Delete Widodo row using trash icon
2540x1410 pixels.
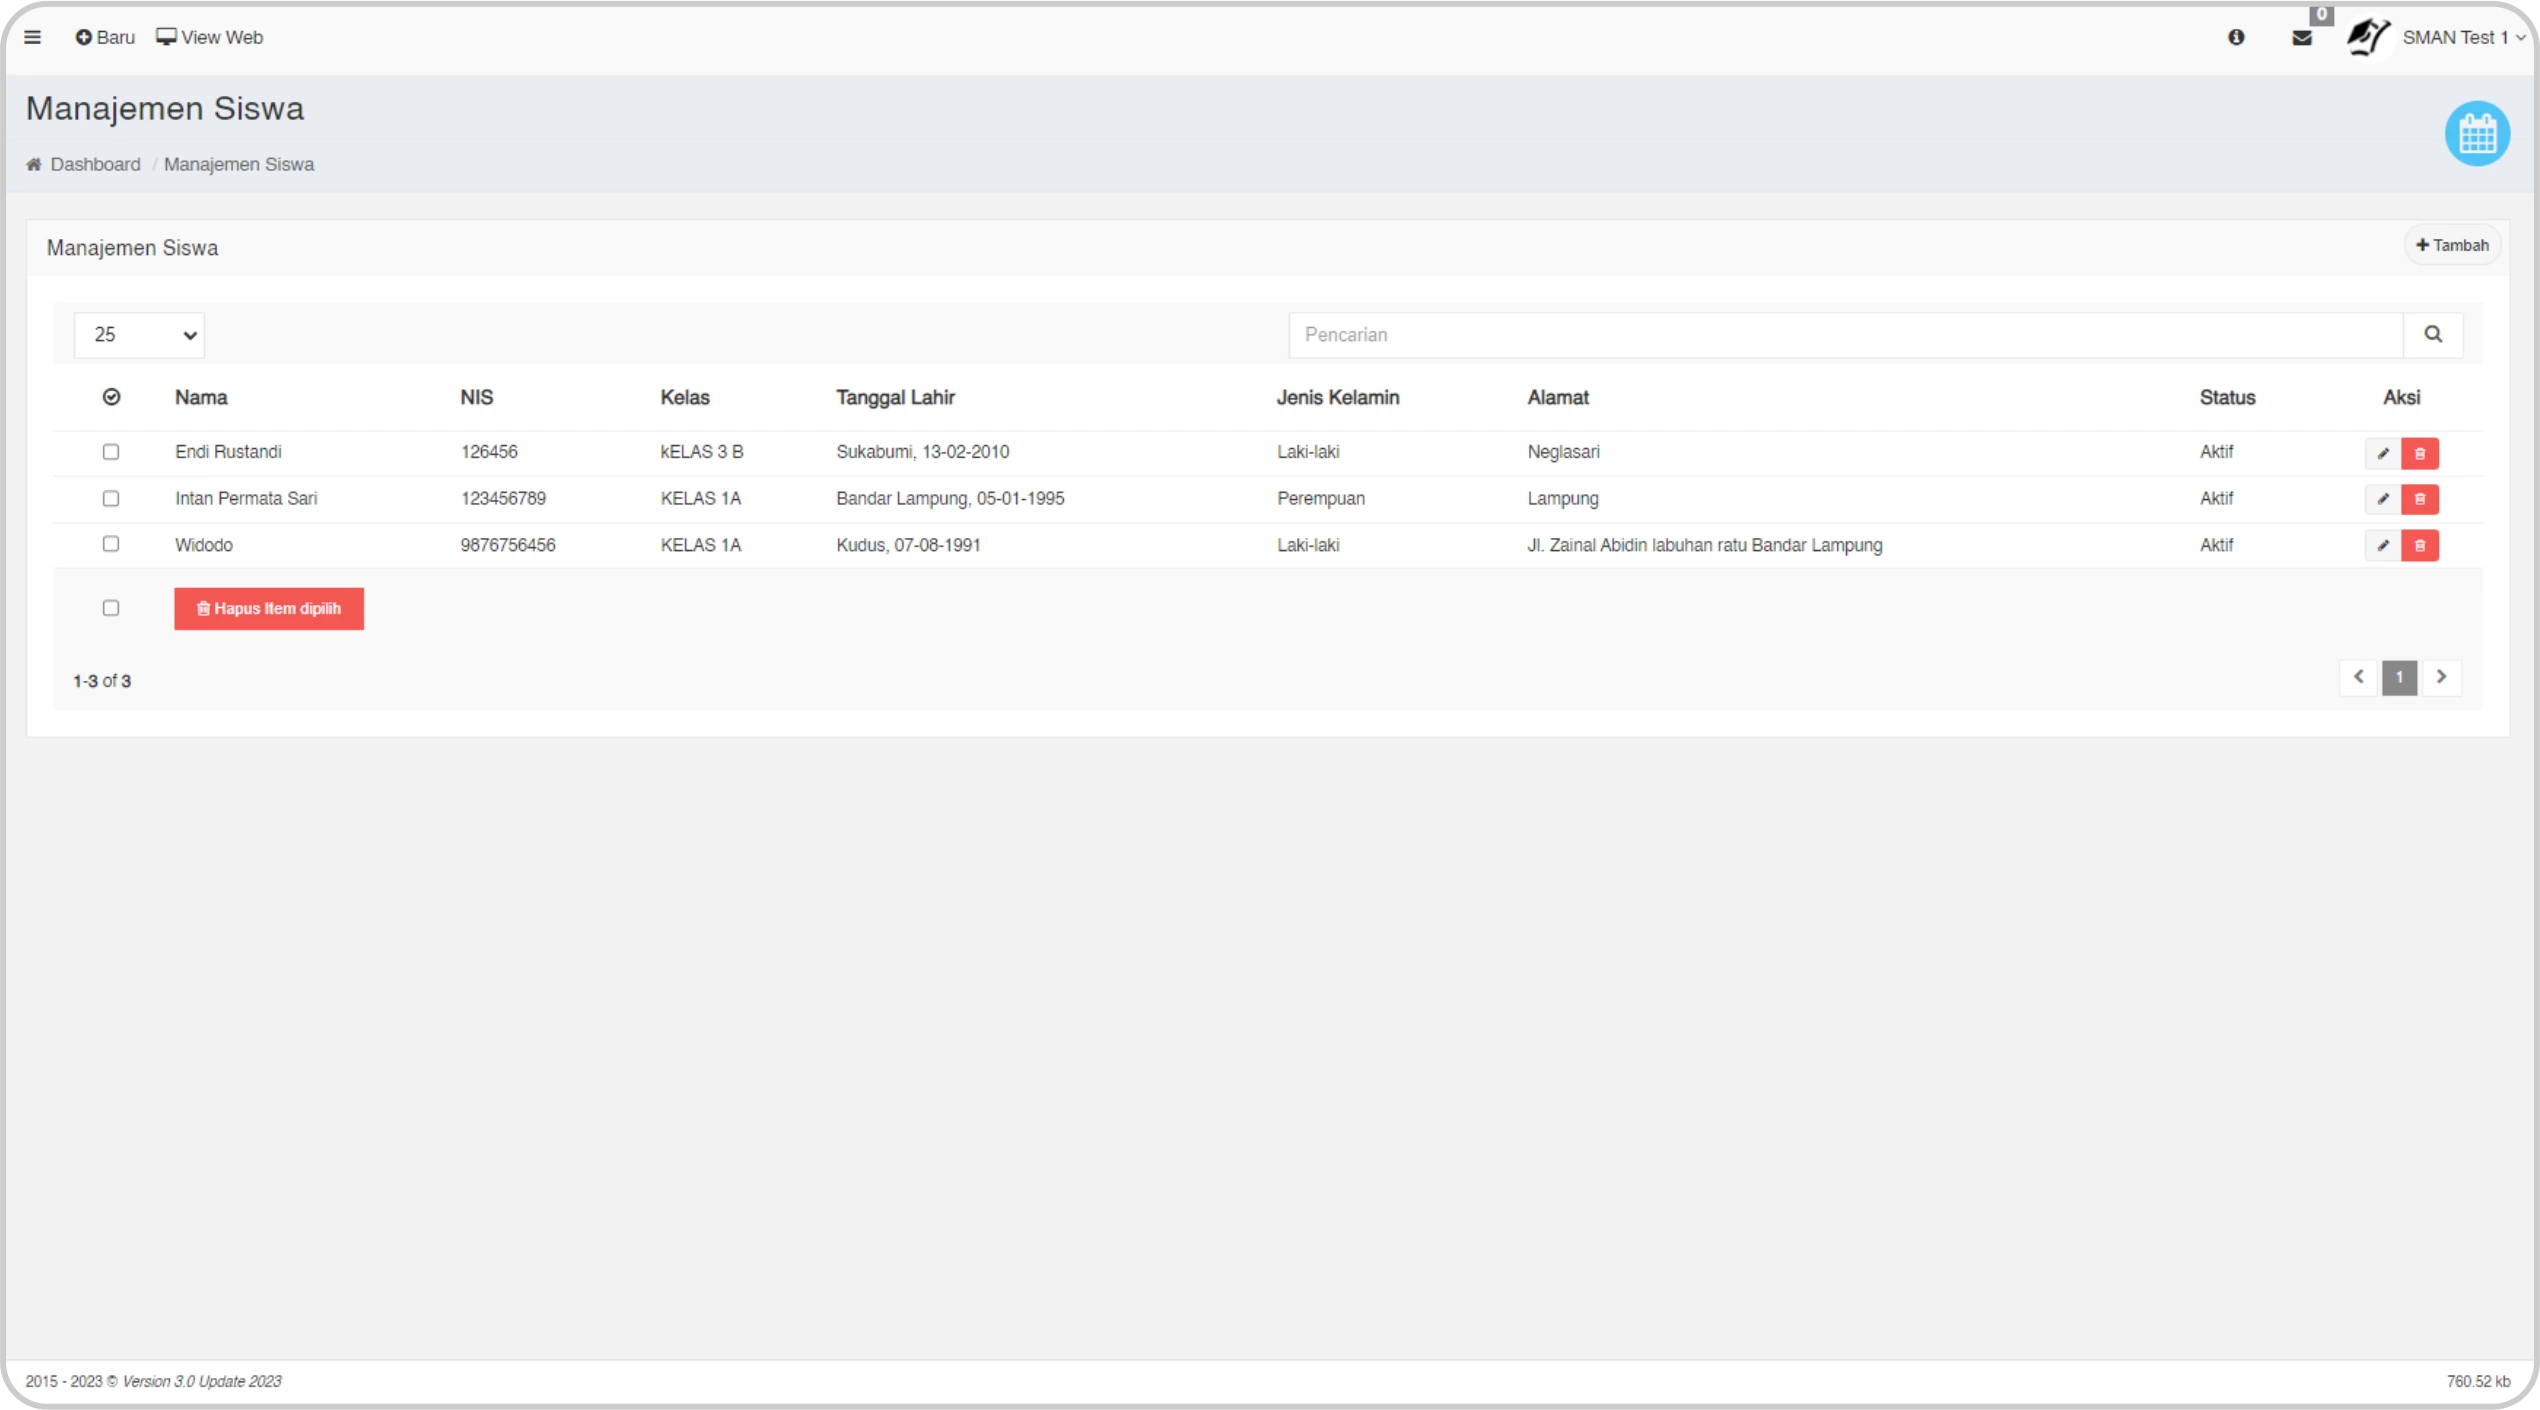pyautogui.click(x=2420, y=546)
